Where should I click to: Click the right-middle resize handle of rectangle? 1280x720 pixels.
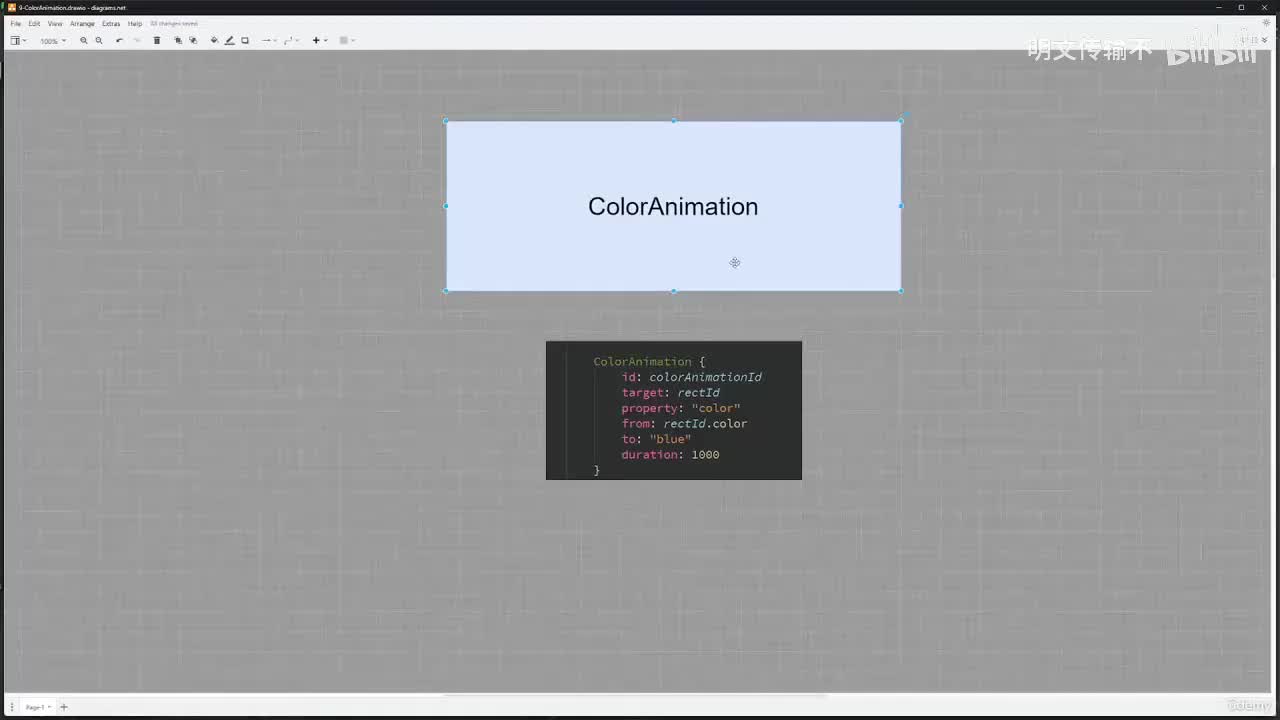[x=901, y=206]
